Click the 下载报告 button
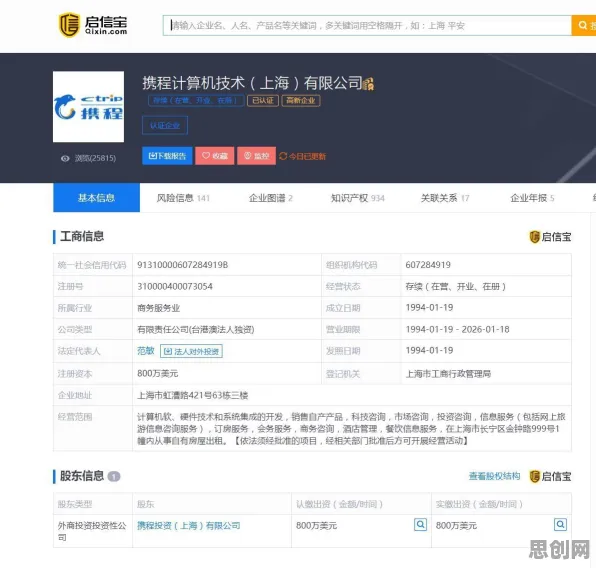 [167, 156]
